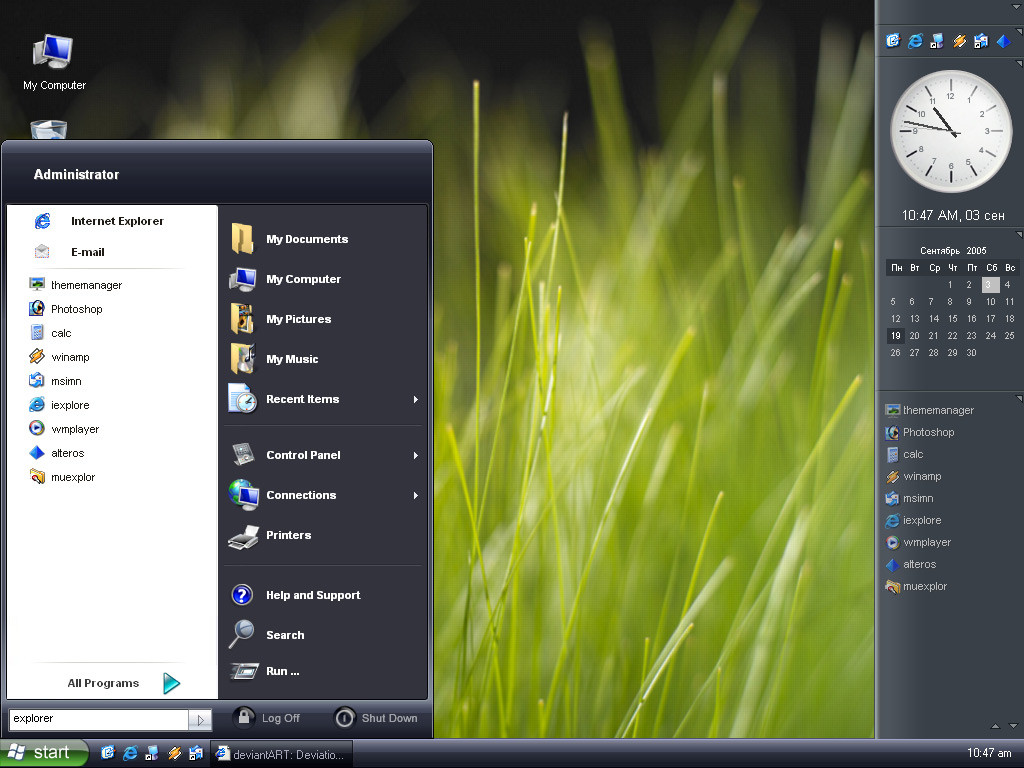Screen dimensions: 1024x768
Task: Click the sidebar scroll-up arrow at the bottom
Action: (x=995, y=726)
